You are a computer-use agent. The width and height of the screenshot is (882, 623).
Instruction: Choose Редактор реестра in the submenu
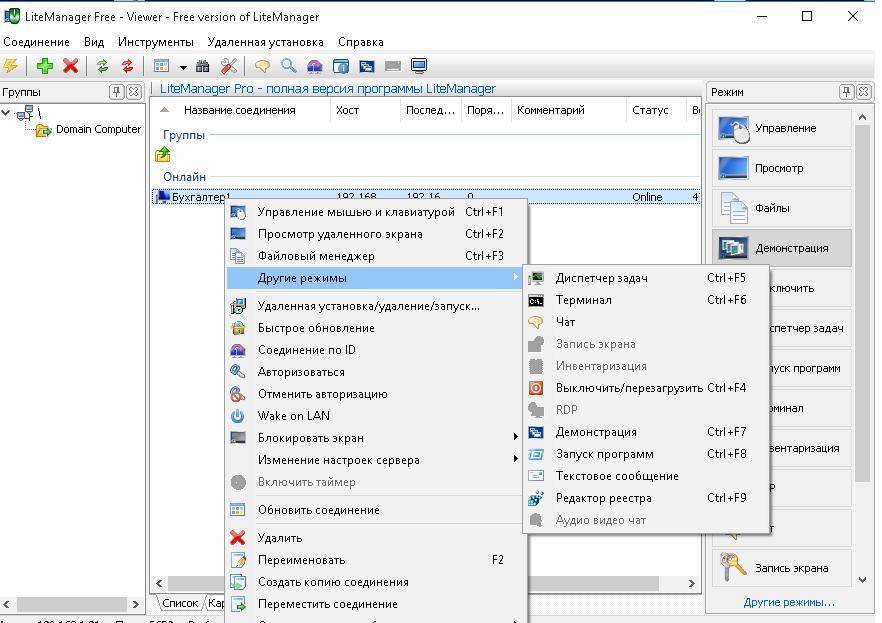pos(603,498)
